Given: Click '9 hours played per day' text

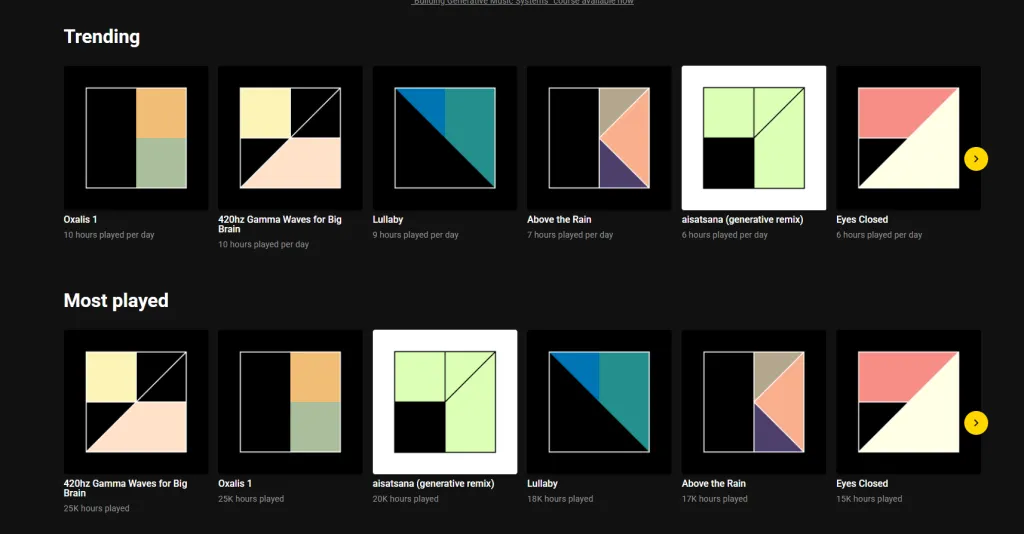Looking at the screenshot, I should click(x=415, y=235).
